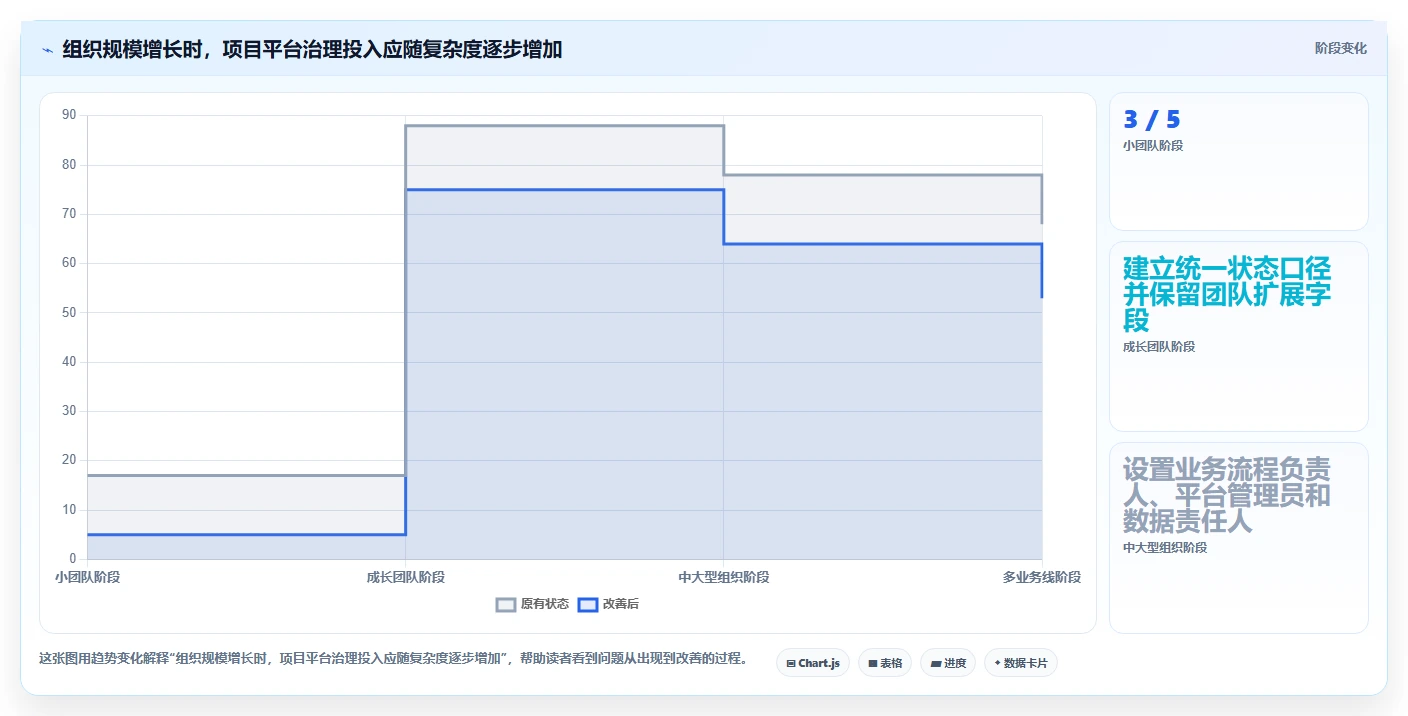Click the Chart.js tag pill

click(x=813, y=663)
